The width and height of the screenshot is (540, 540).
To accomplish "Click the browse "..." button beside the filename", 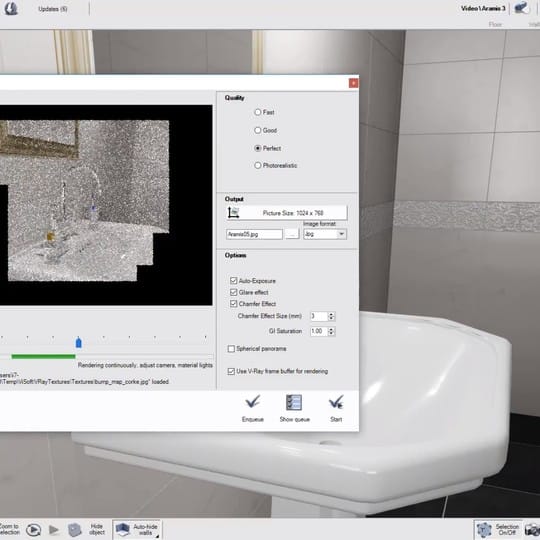I will tap(292, 234).
